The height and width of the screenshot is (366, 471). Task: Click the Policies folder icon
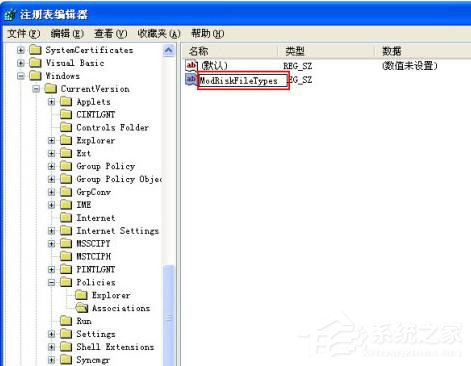[x=66, y=282]
